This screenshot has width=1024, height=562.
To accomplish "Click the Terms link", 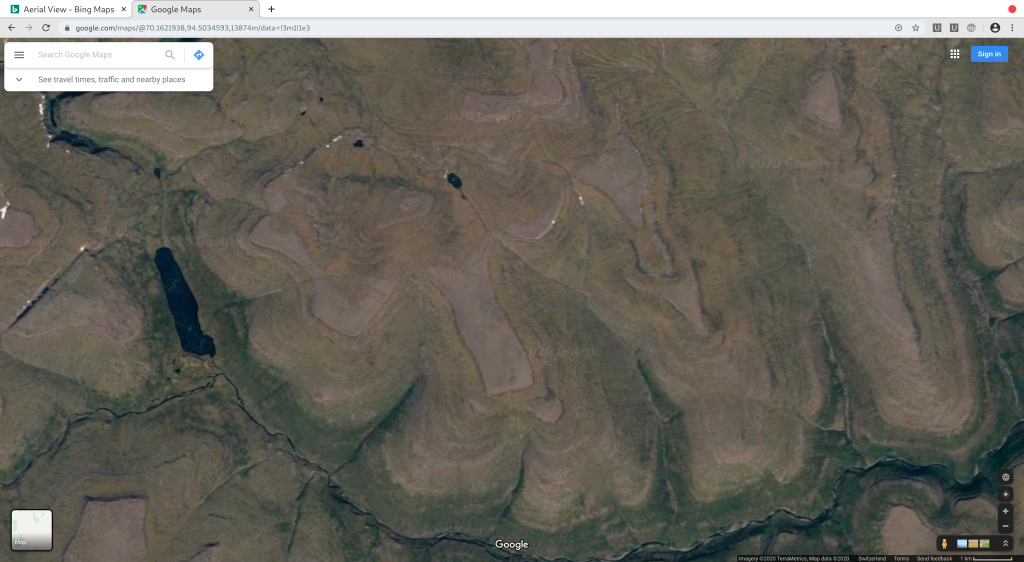I will (901, 559).
